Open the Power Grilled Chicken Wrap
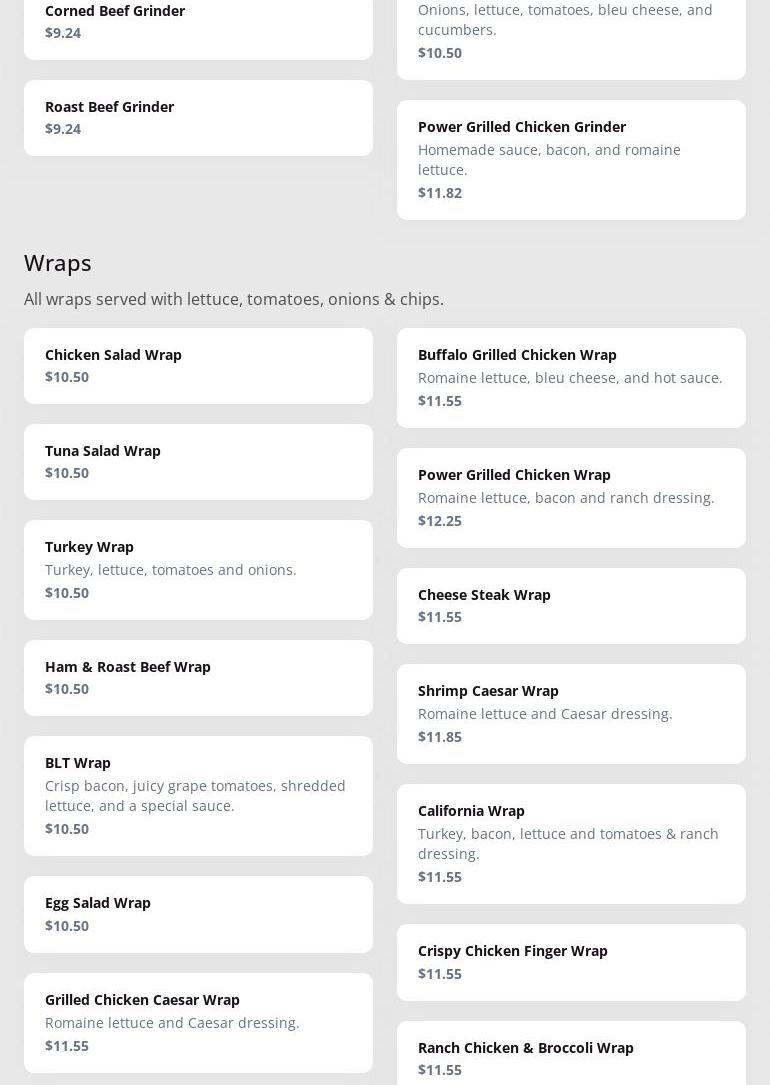 571,498
